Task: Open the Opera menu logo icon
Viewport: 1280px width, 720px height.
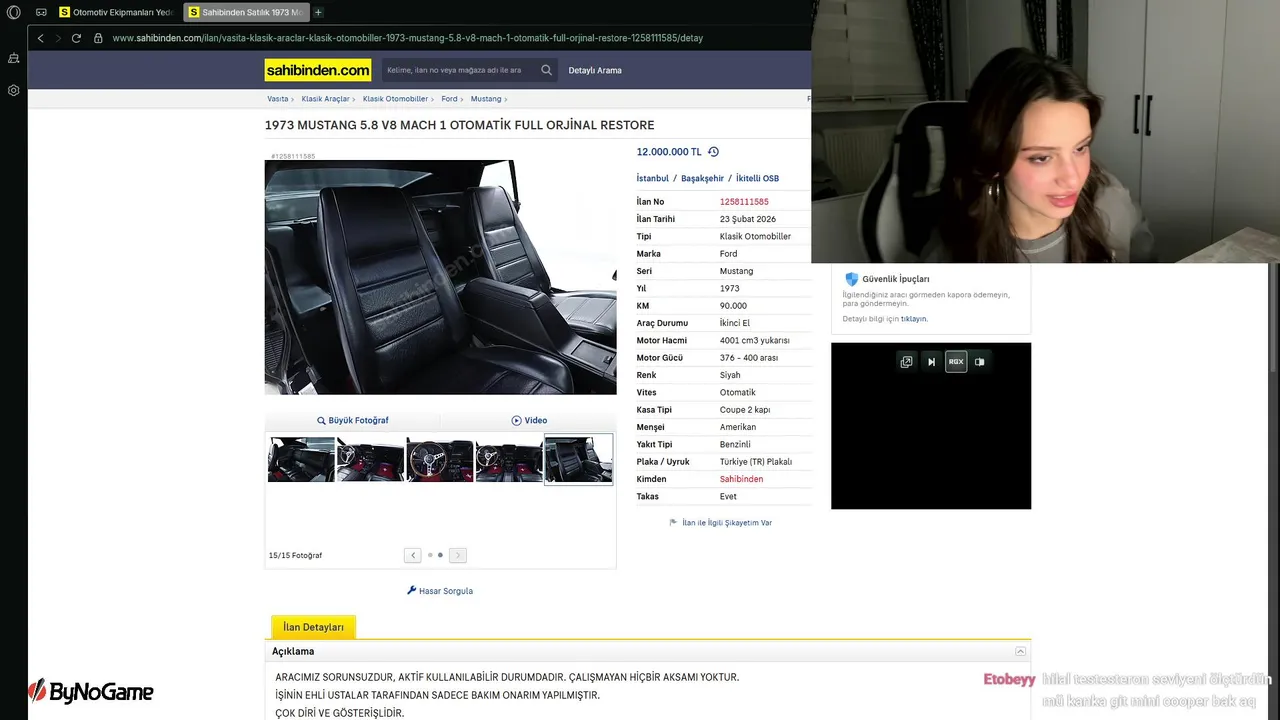Action: click(14, 12)
